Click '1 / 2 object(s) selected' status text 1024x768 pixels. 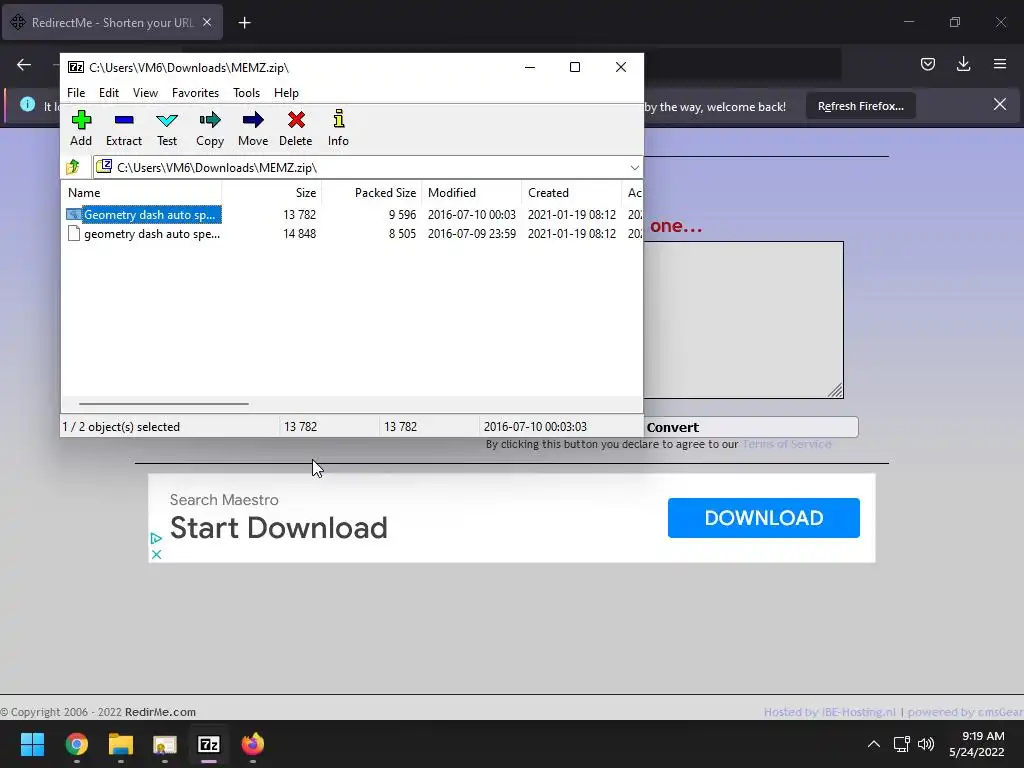click(x=121, y=426)
